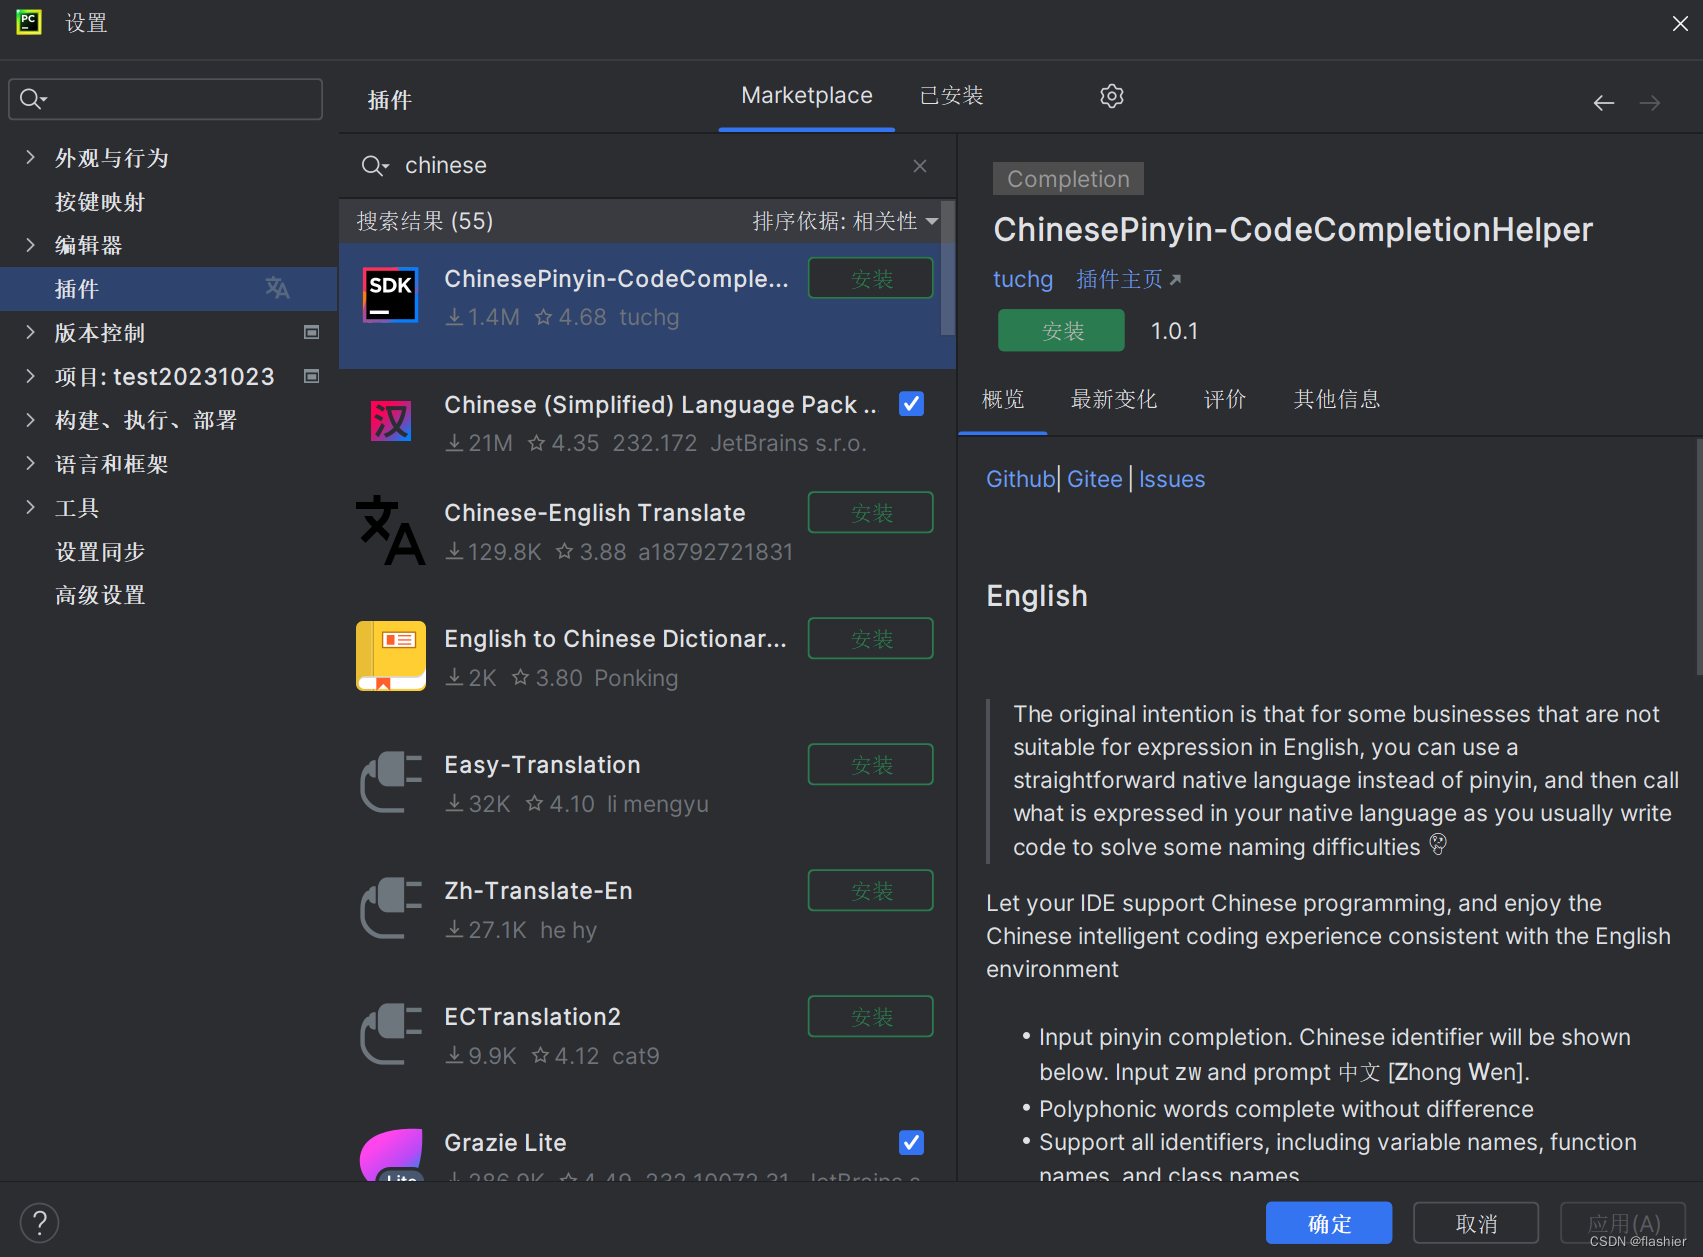This screenshot has height=1257, width=1703.
Task: Cancel with the 取消 button
Action: [1476, 1223]
